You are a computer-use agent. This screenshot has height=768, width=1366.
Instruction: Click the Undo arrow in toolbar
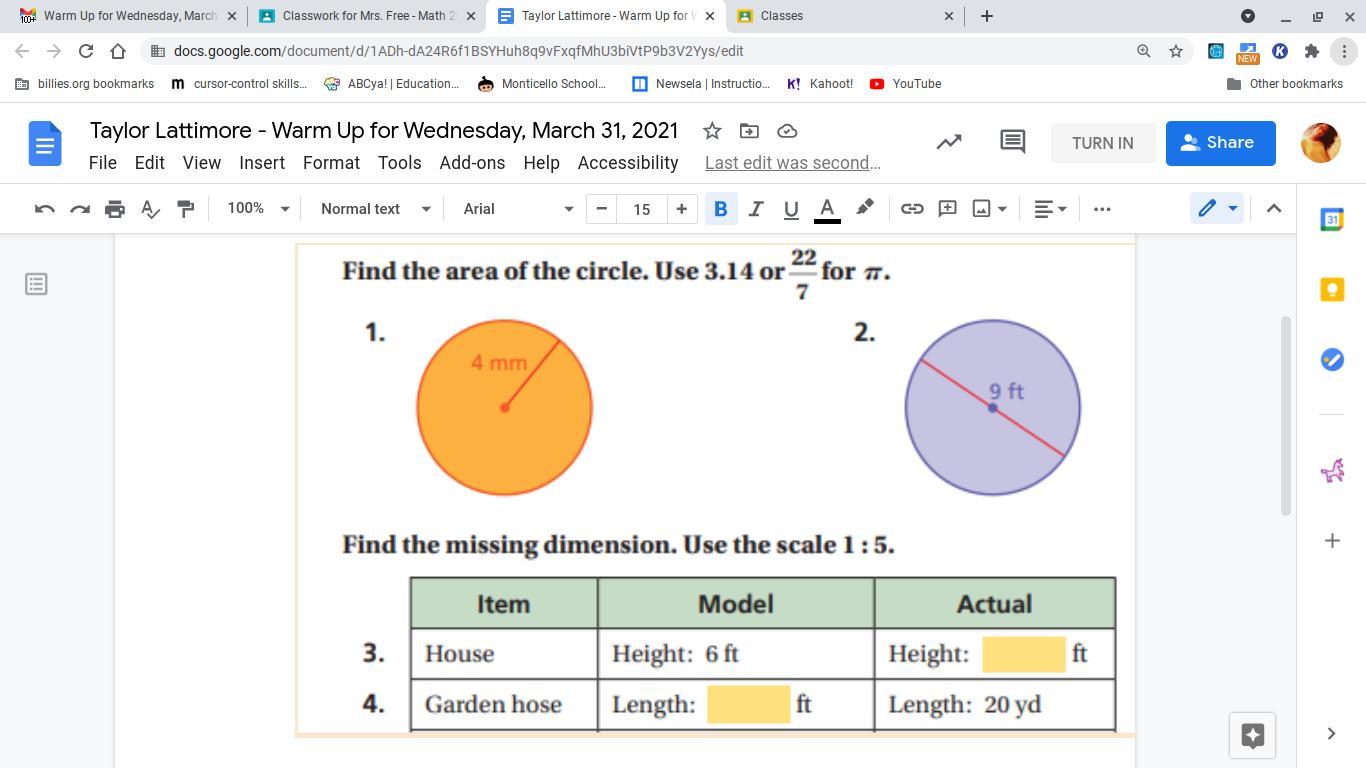44,209
